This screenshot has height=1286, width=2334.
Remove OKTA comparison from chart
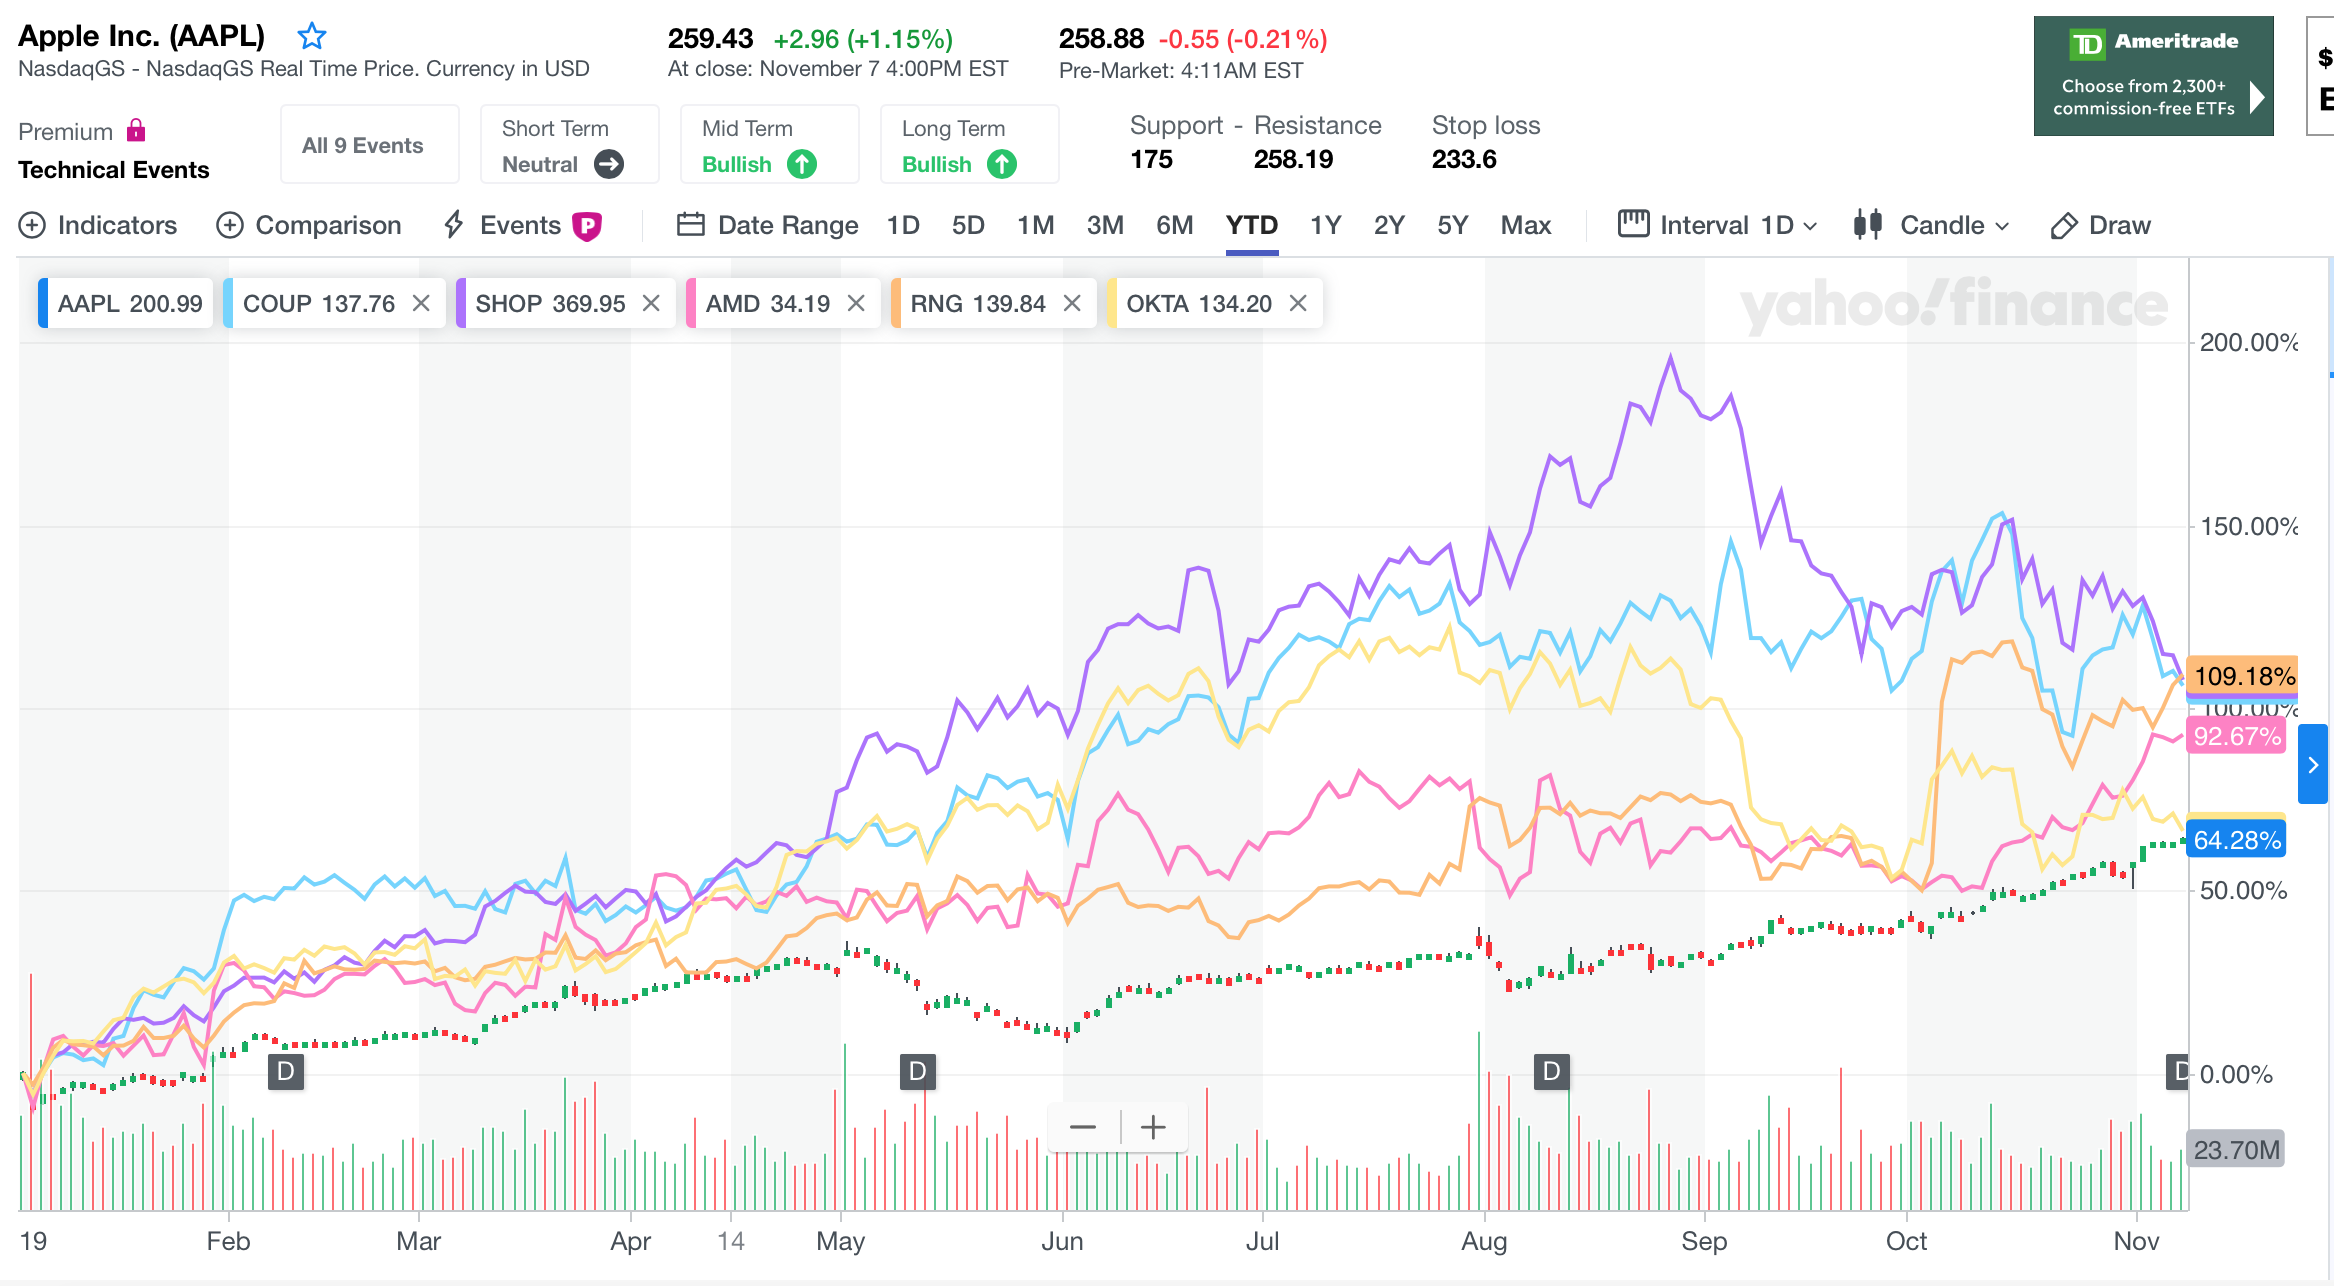pyautogui.click(x=1298, y=303)
